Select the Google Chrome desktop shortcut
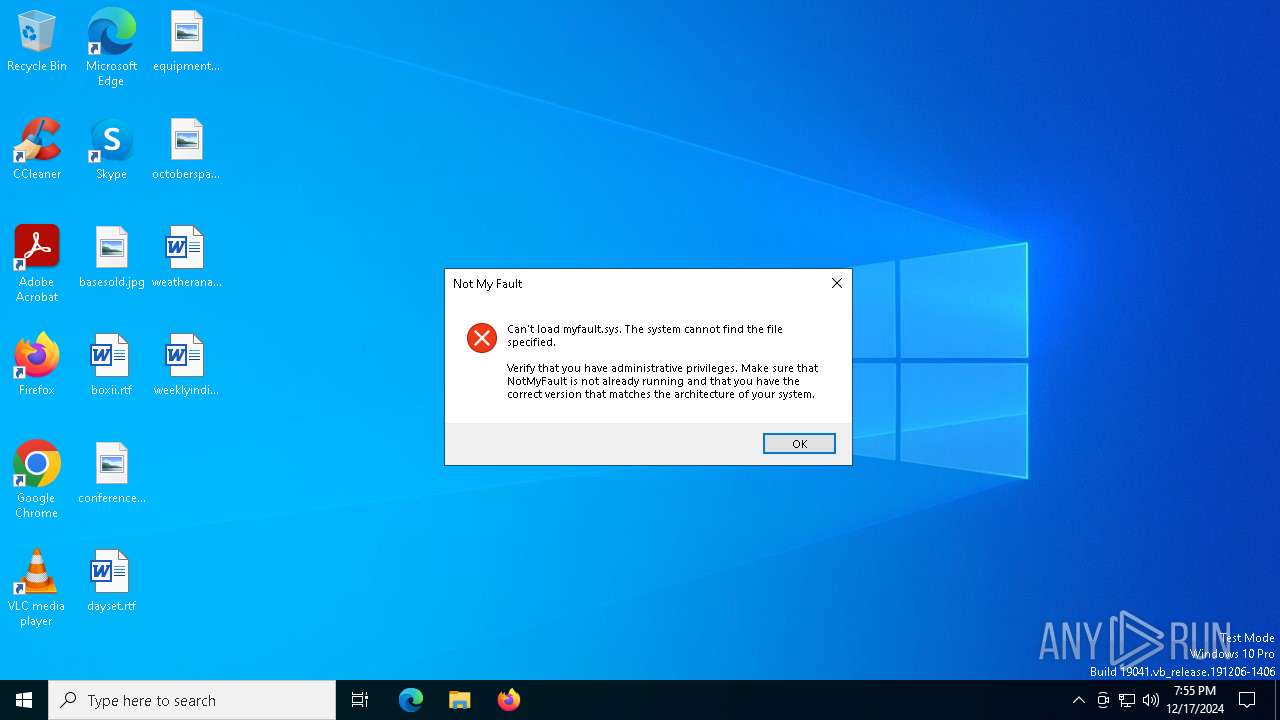 (37, 480)
